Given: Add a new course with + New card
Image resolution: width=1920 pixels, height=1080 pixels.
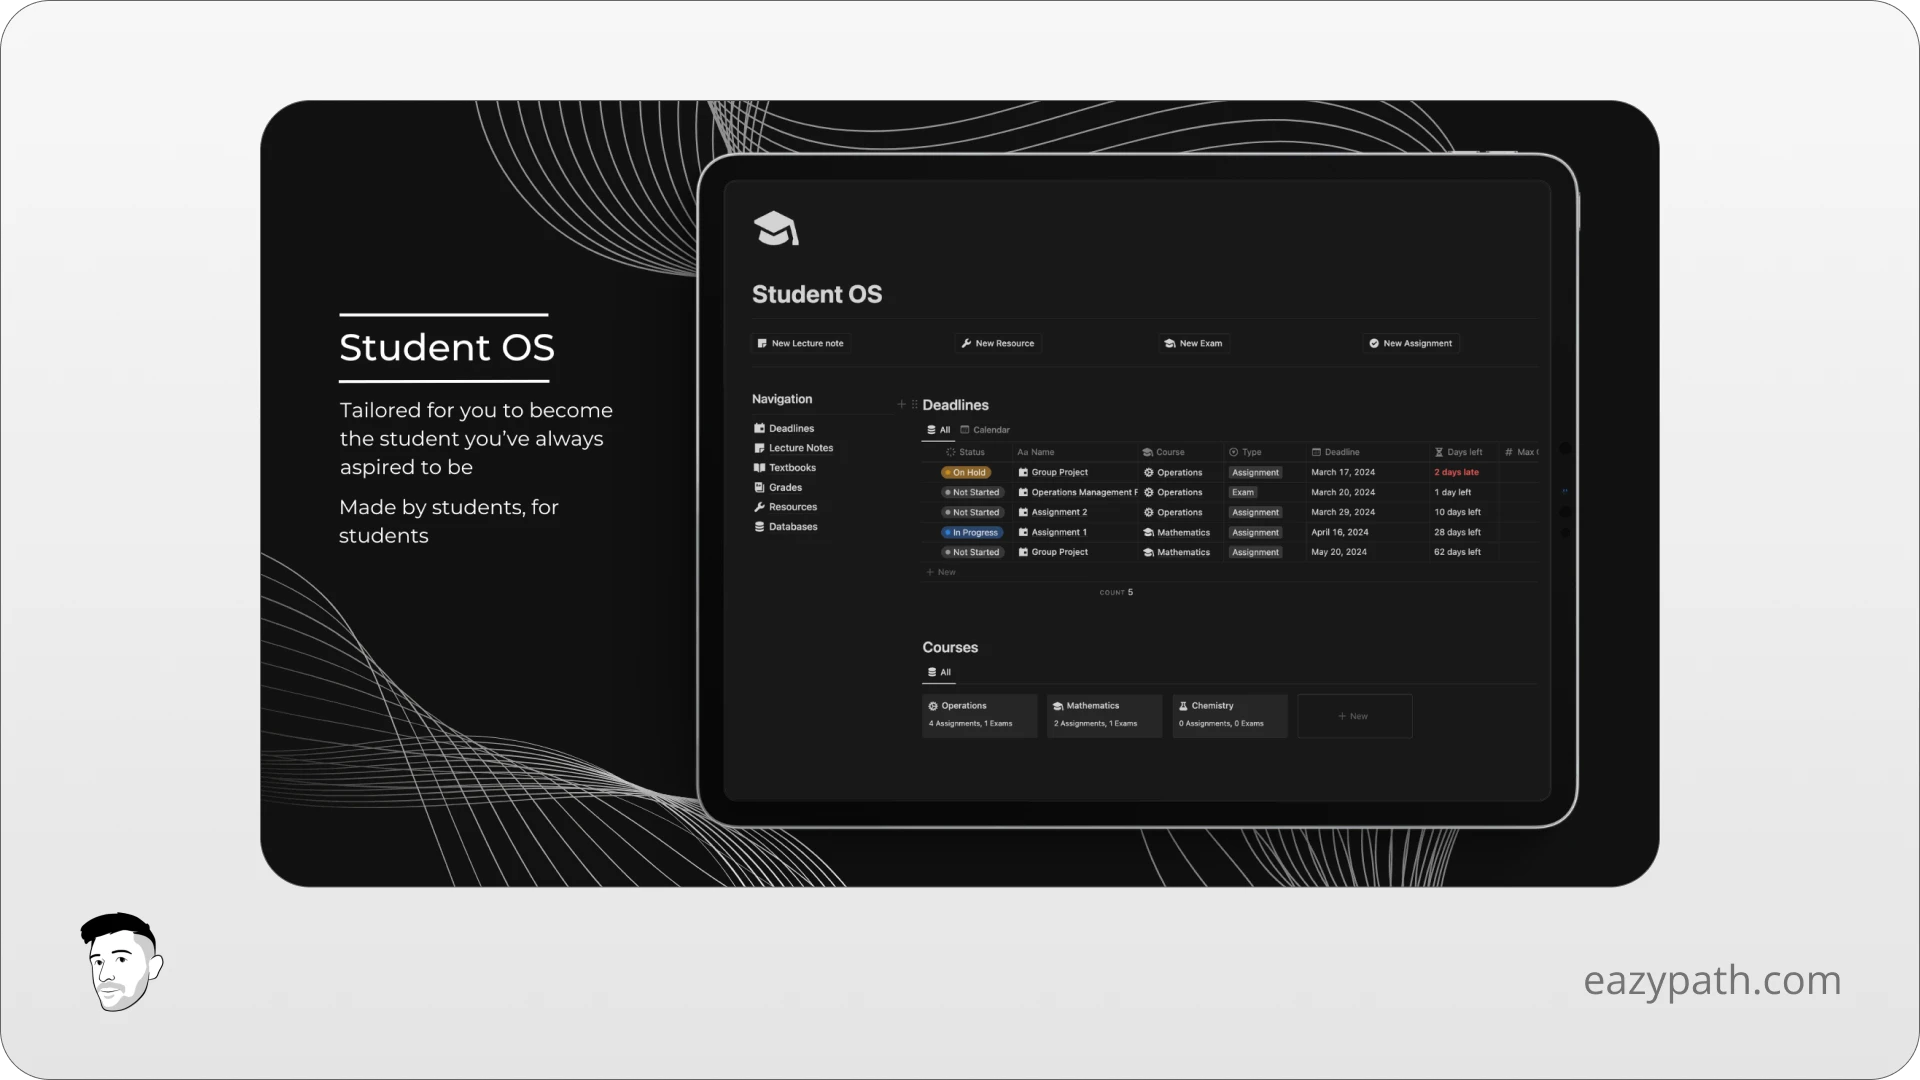Looking at the screenshot, I should point(1354,716).
